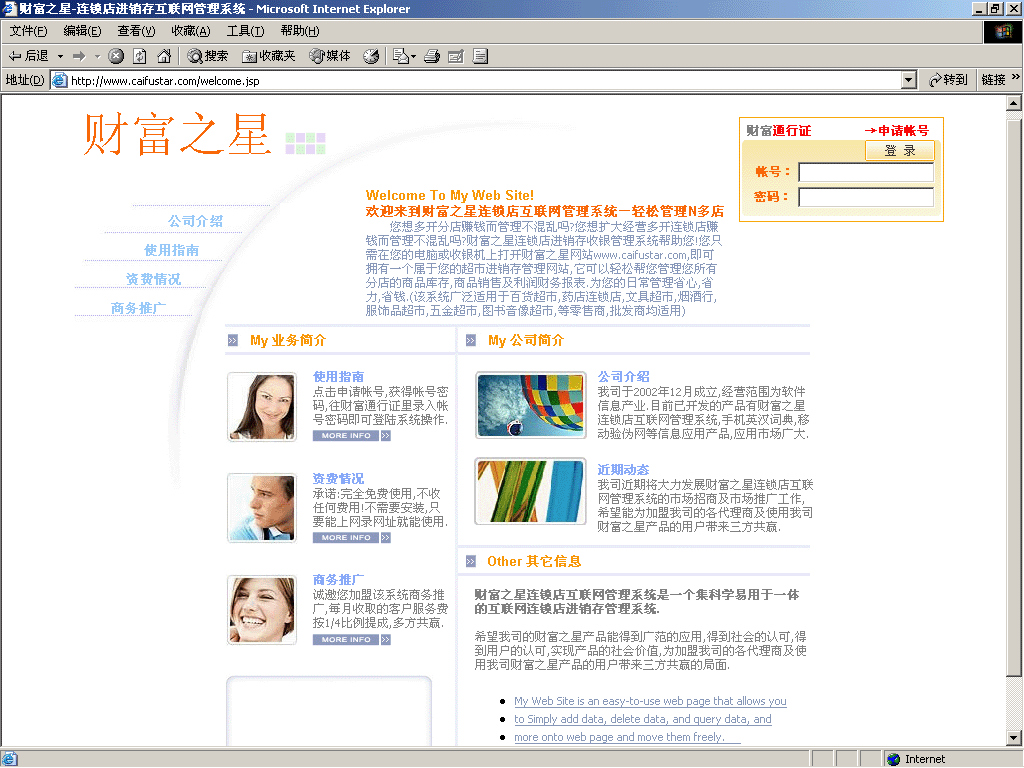Screen dimensions: 1024x768
Task: Click the Print toolbar icon
Action: click(432, 56)
